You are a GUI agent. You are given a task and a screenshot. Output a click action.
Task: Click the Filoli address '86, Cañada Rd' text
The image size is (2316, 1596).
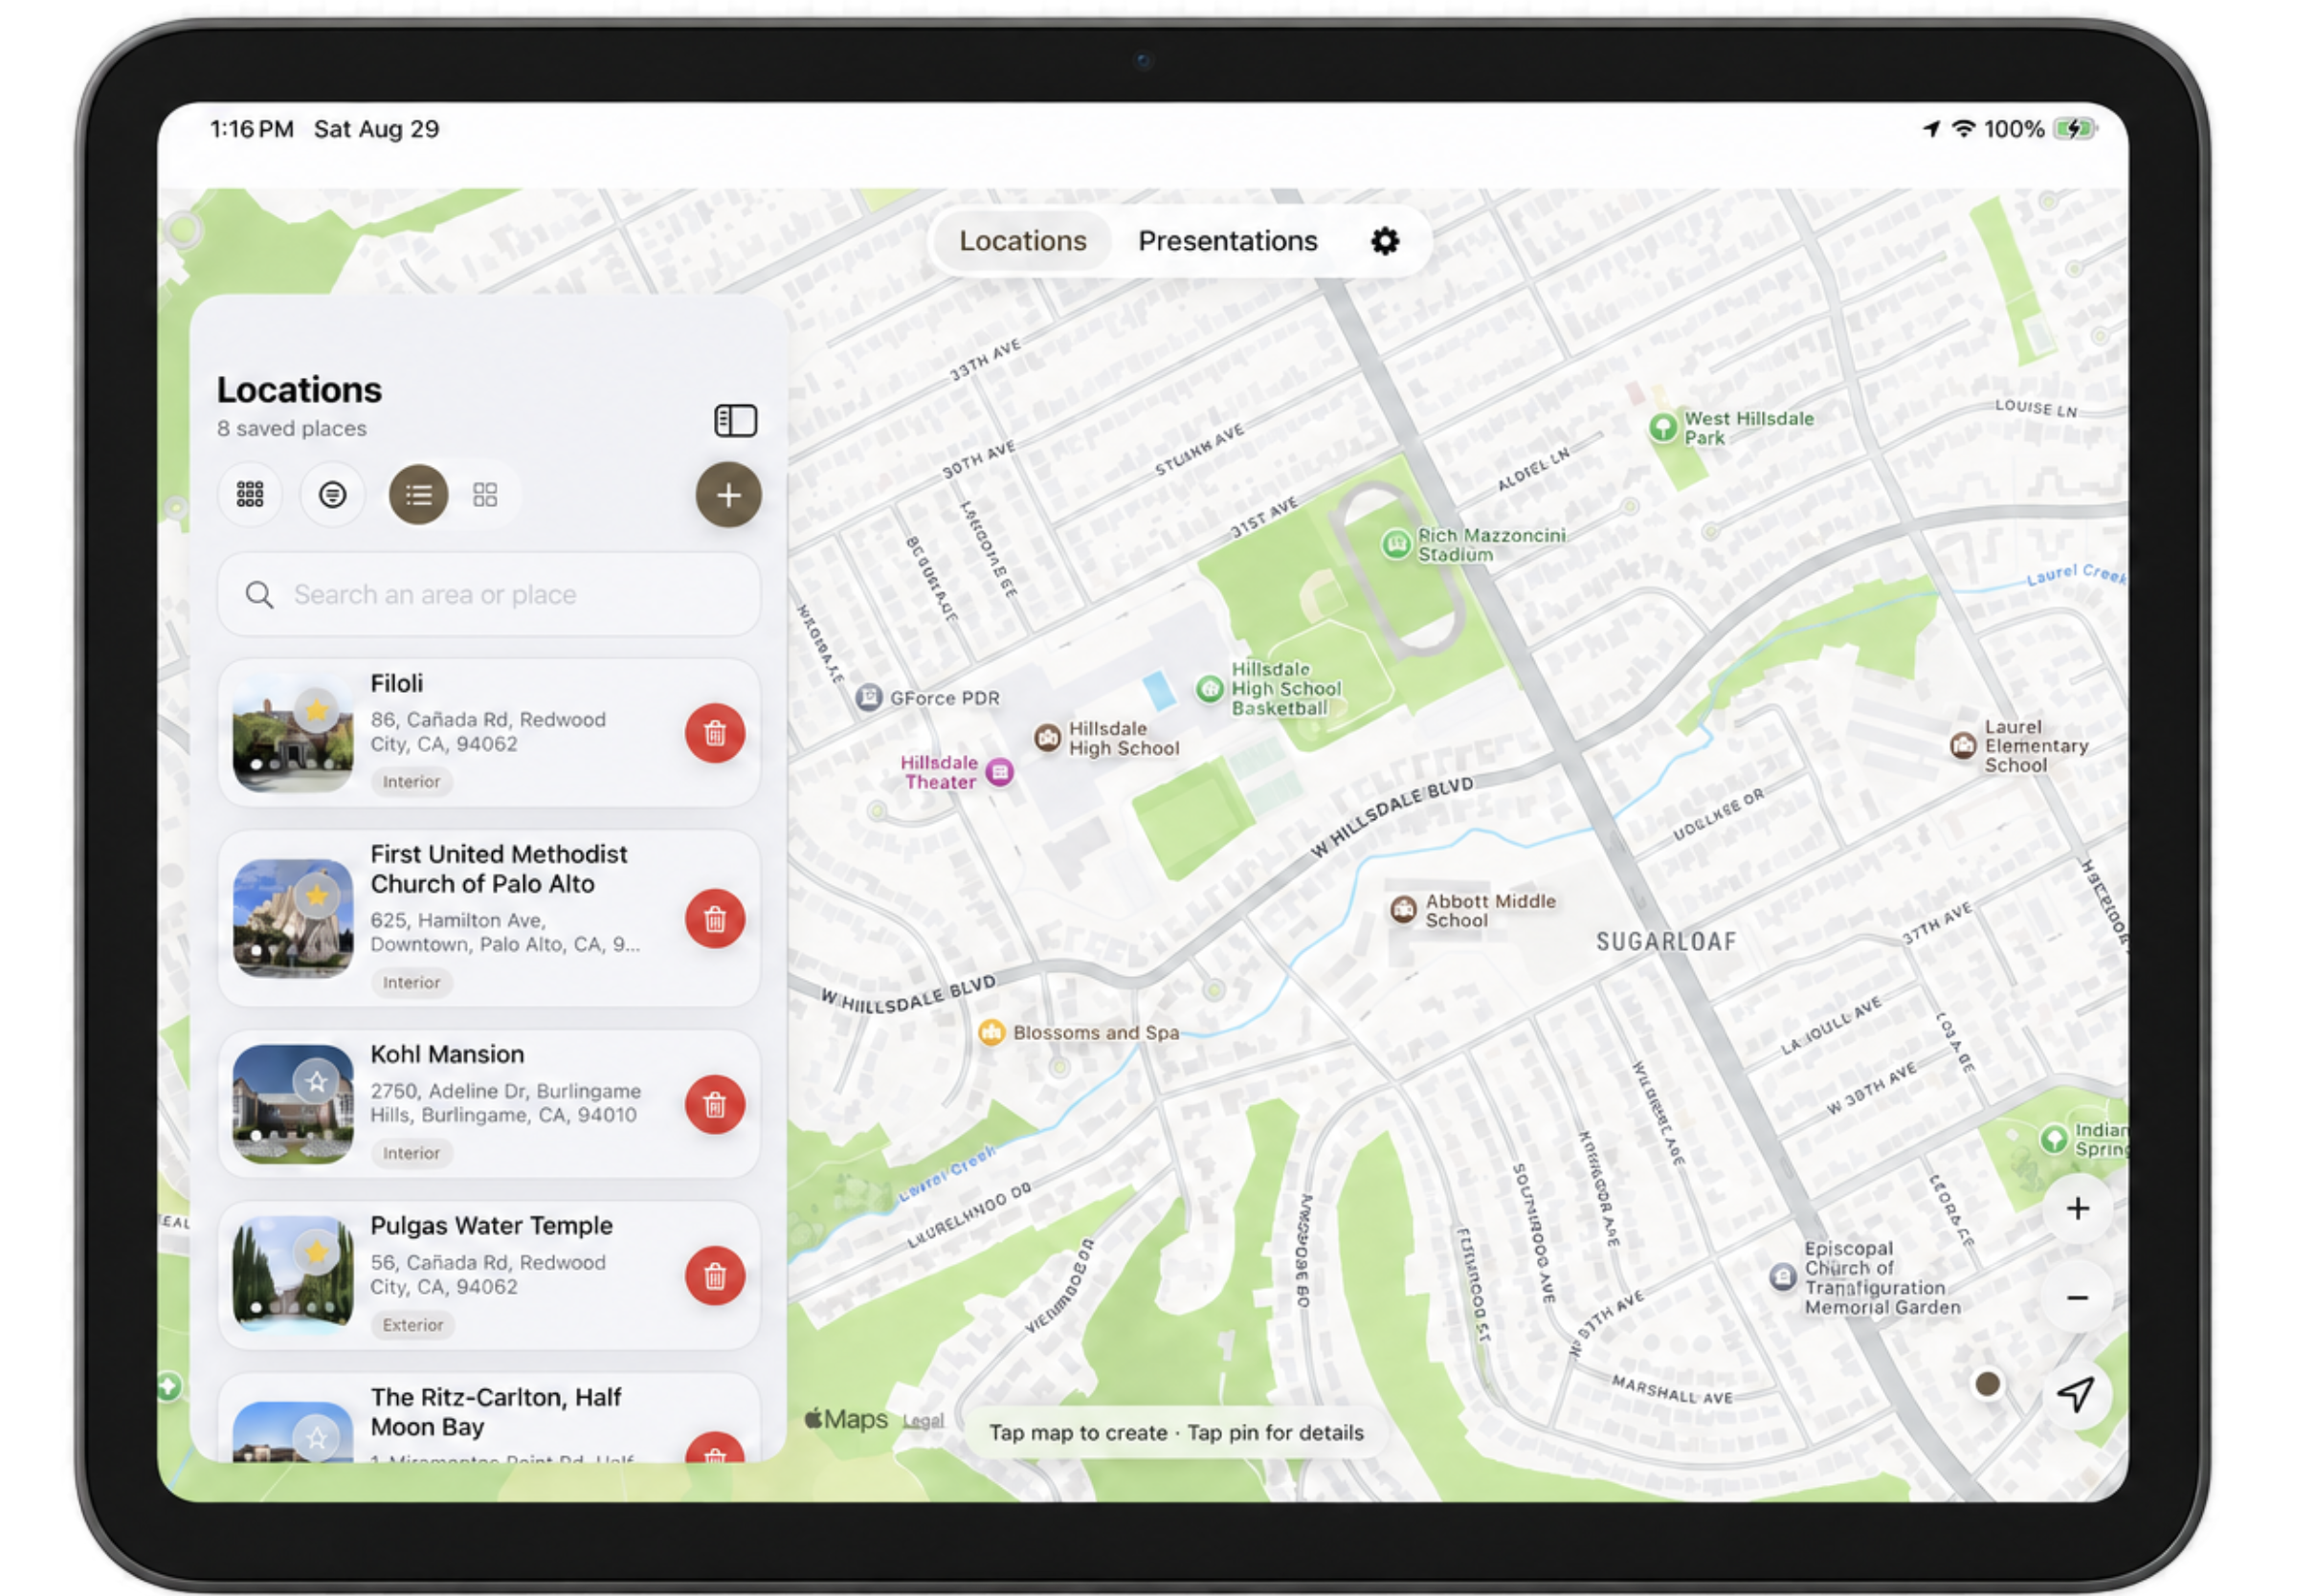tap(488, 732)
